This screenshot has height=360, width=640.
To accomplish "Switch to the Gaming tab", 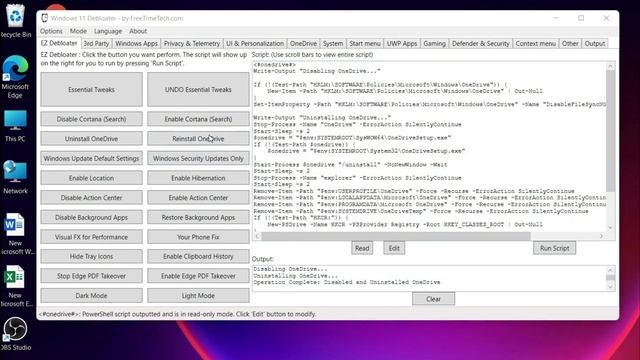I will (x=434, y=44).
